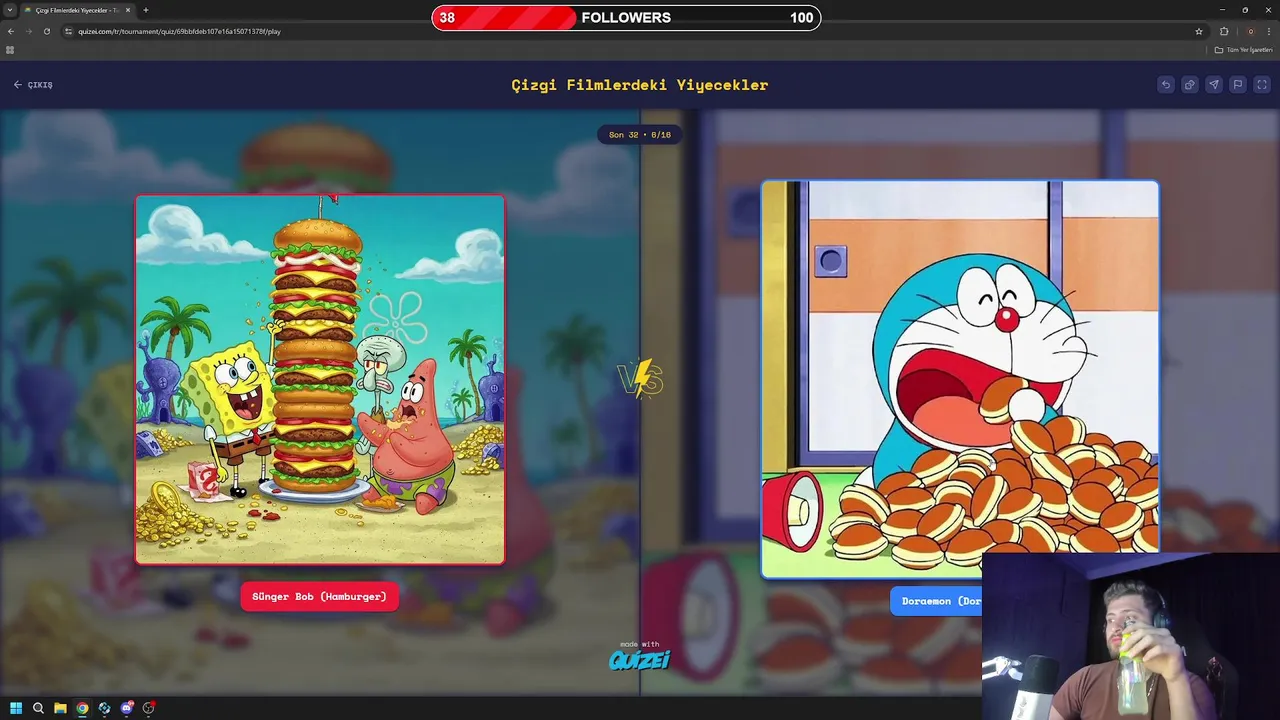Open the Chrome profile avatar icon

click(x=1250, y=31)
